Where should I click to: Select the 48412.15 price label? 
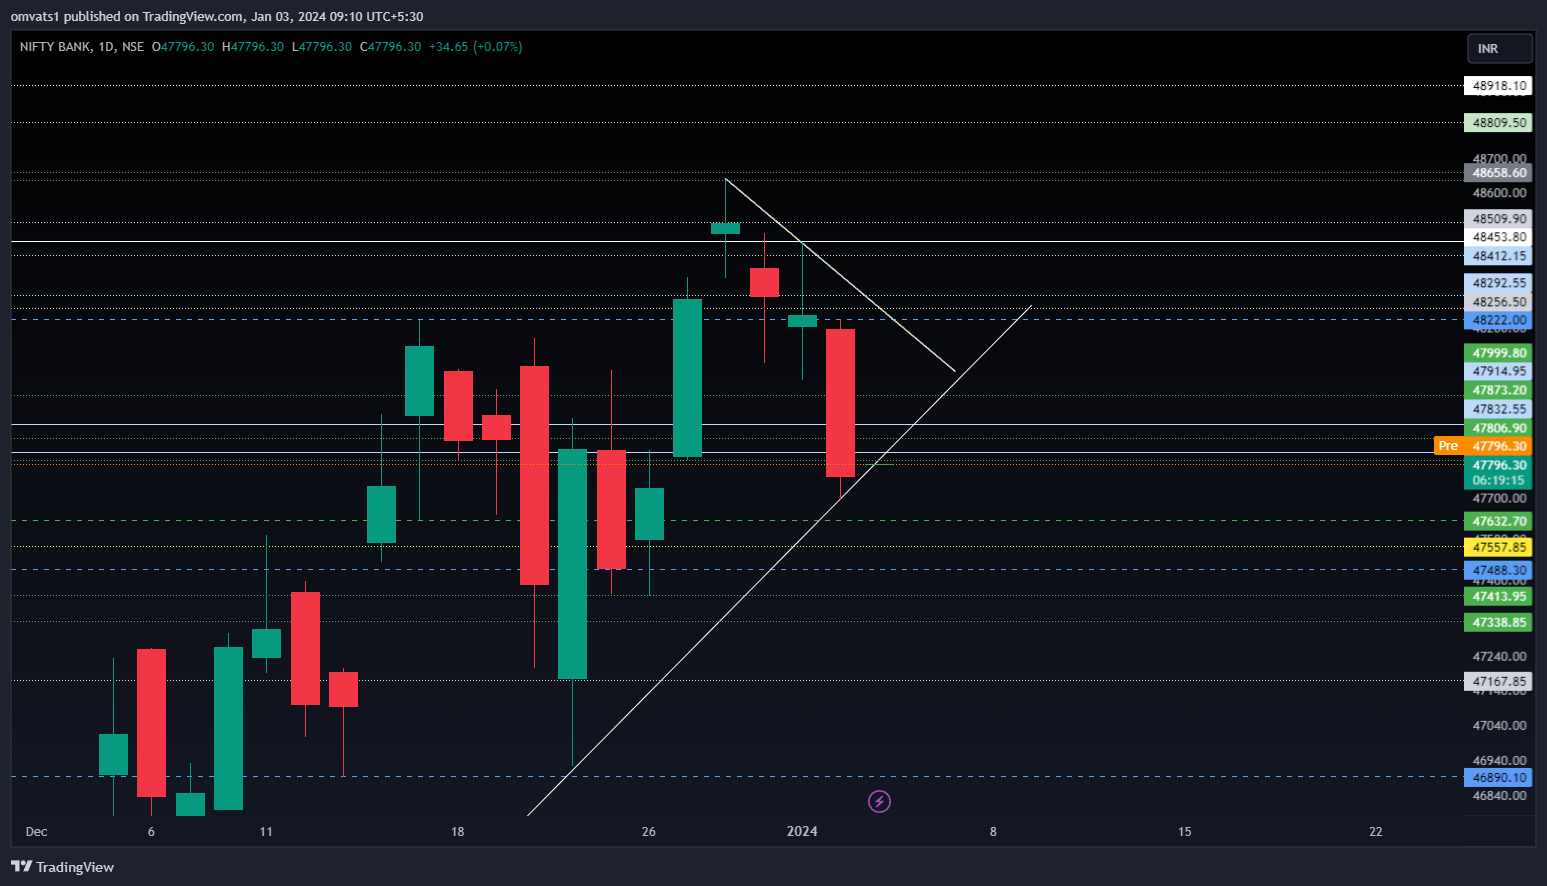[x=1498, y=256]
